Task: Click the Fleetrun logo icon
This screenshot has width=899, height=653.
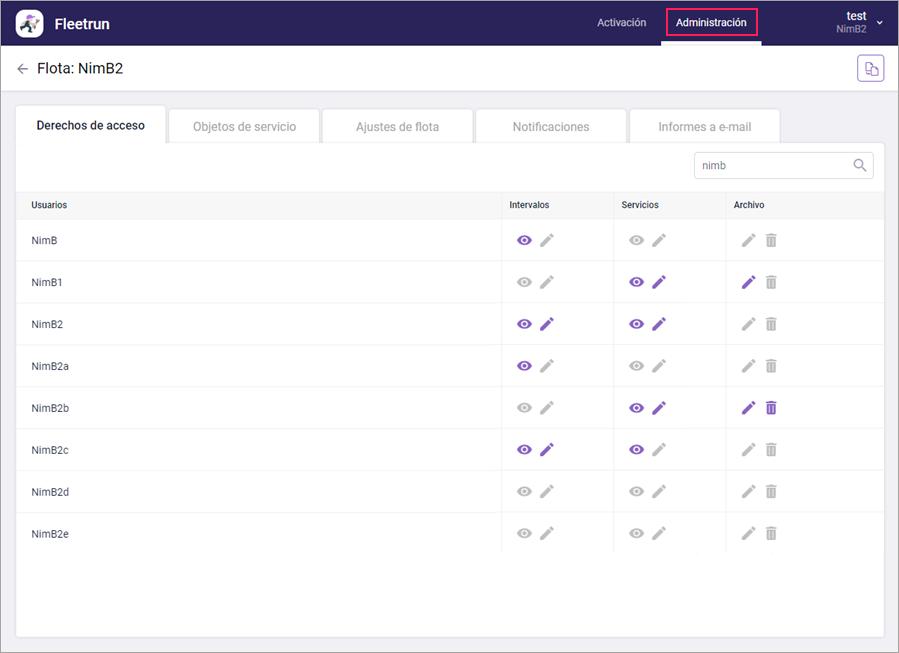Action: pyautogui.click(x=30, y=22)
